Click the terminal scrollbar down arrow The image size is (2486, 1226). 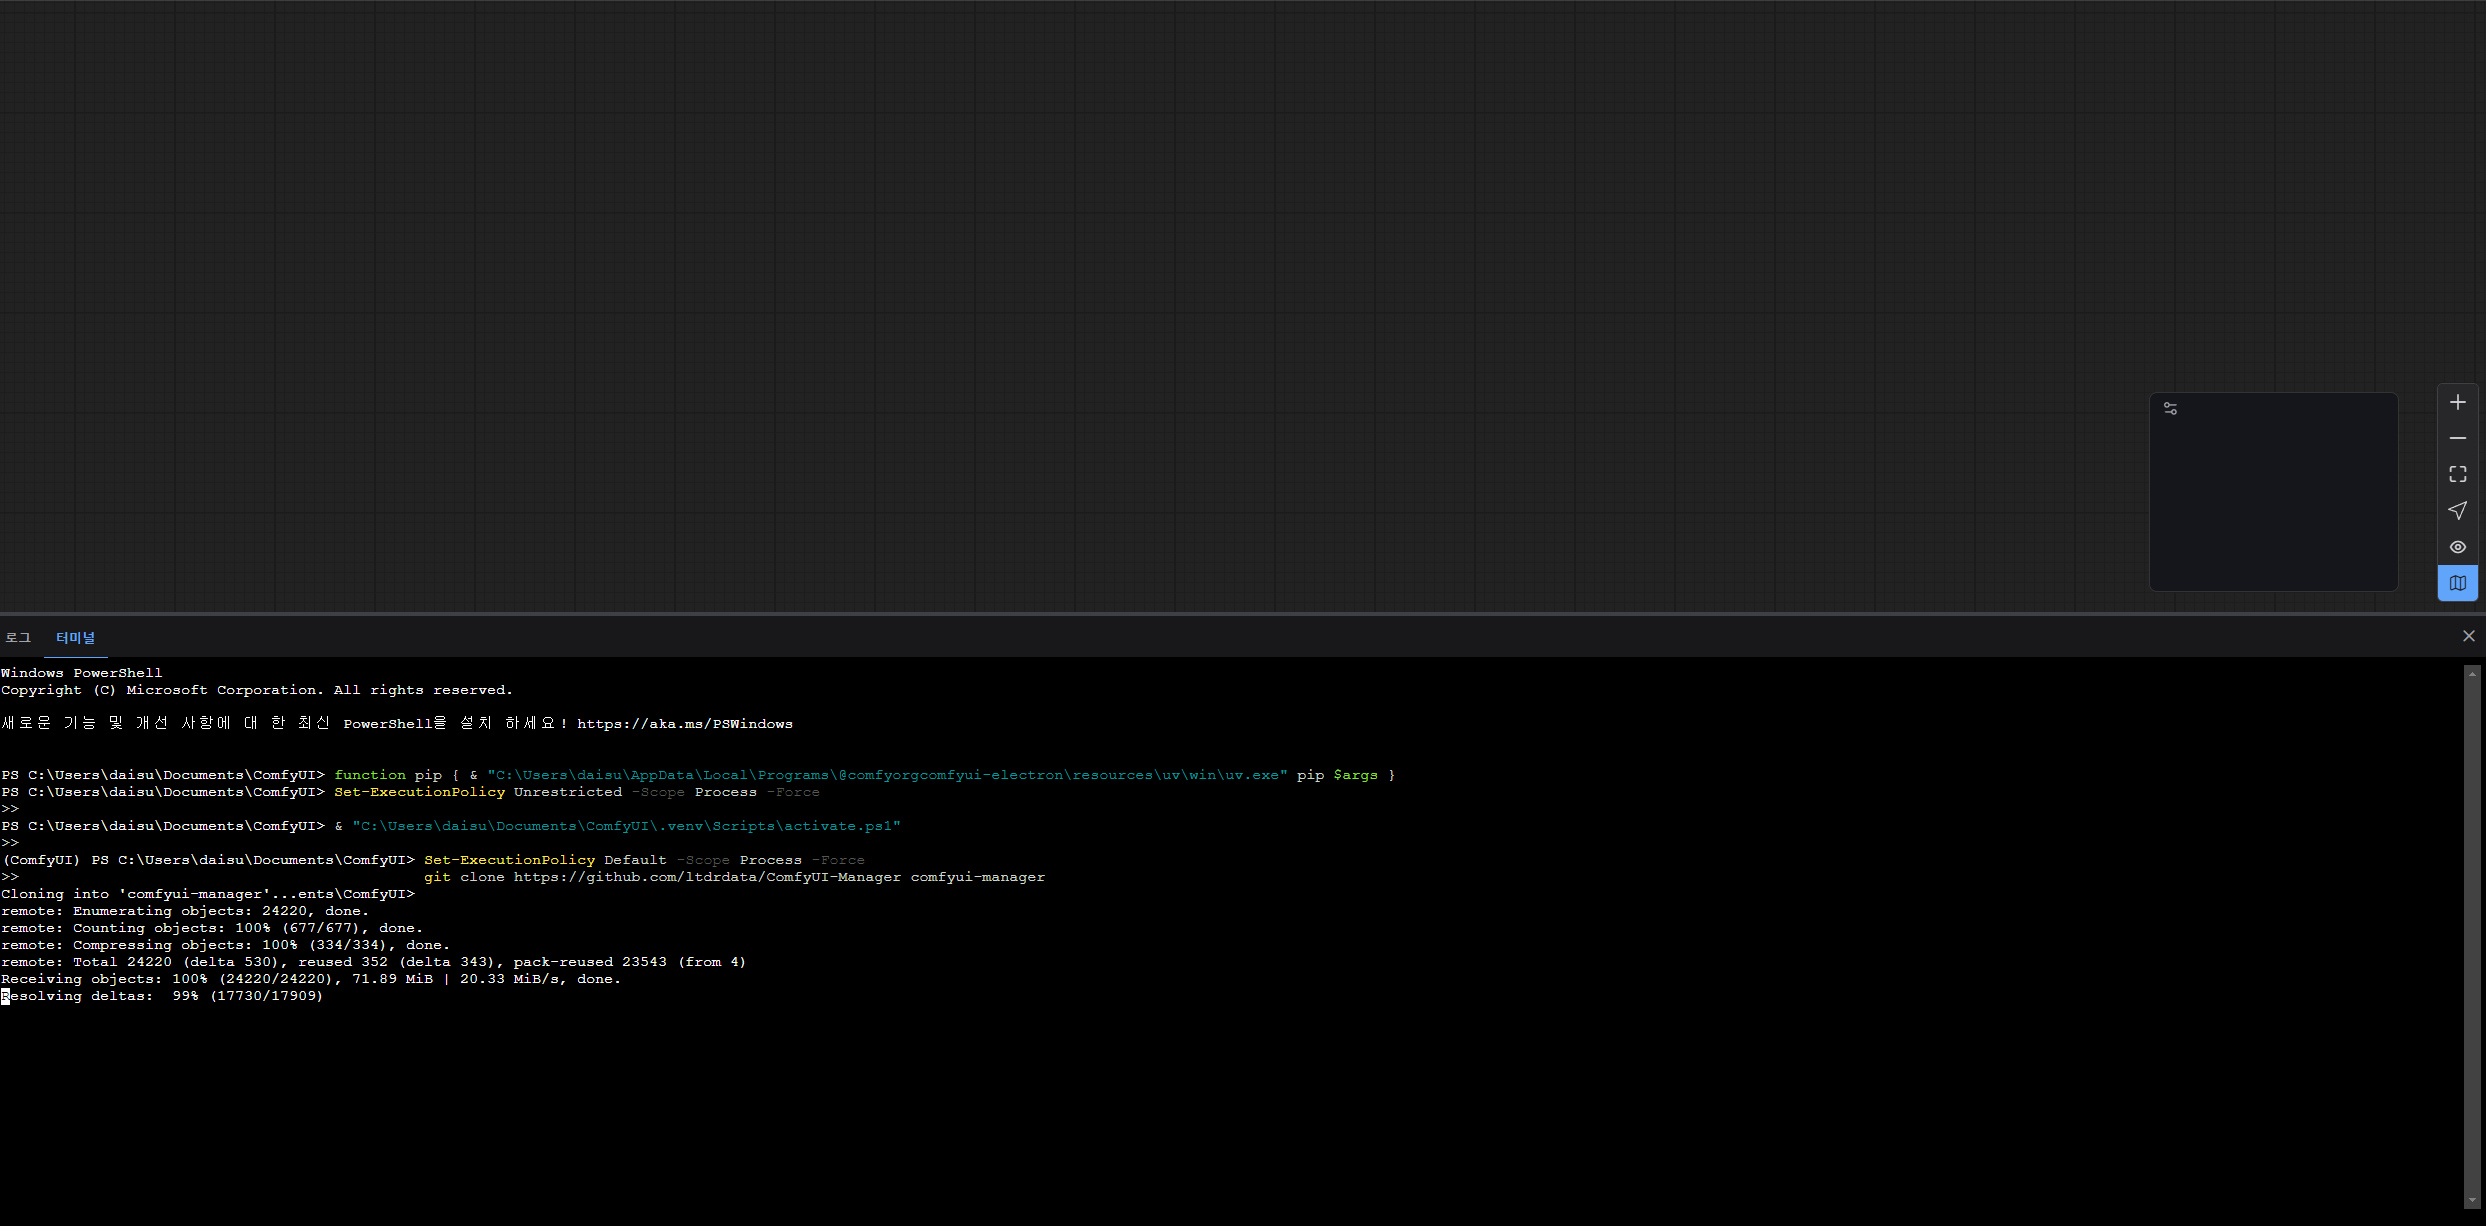coord(2472,1201)
